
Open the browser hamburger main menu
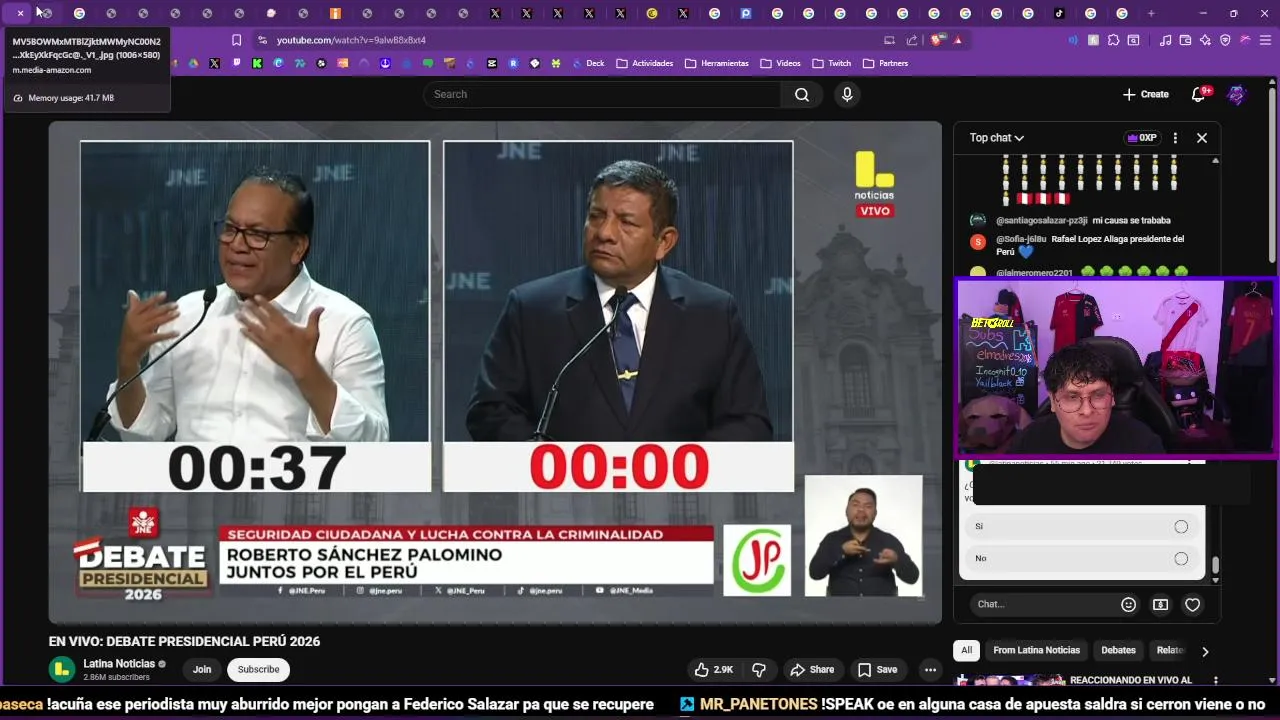pos(1265,40)
